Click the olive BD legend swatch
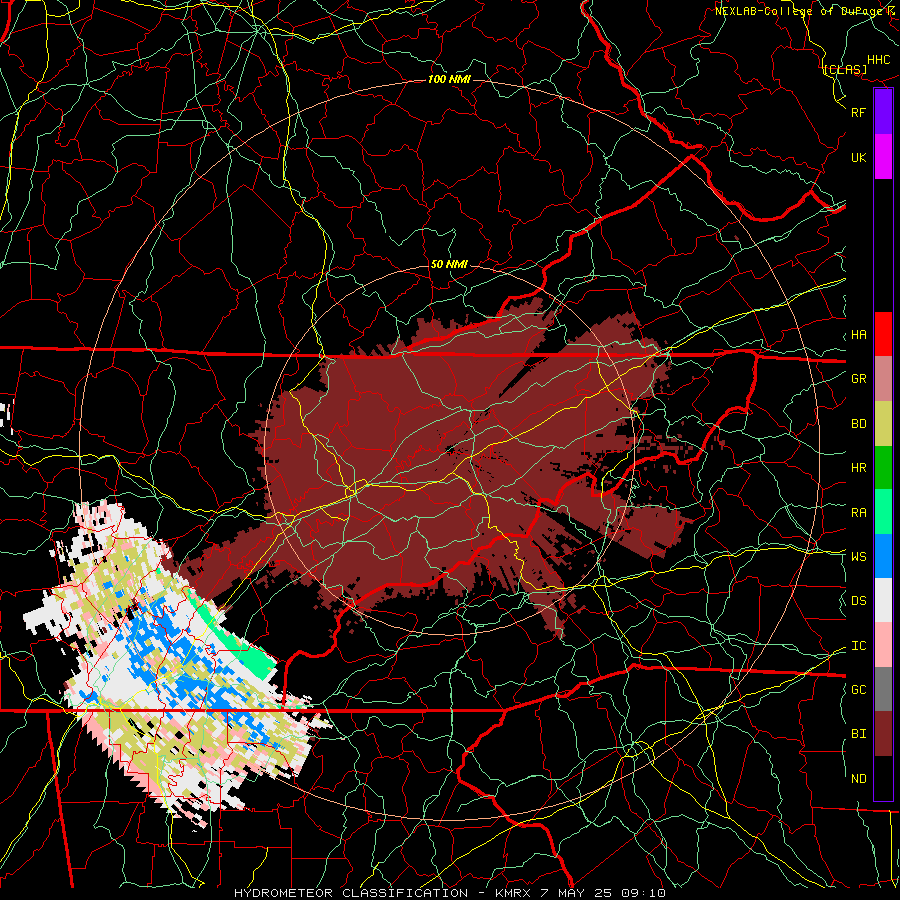This screenshot has height=900, width=900. tap(883, 424)
